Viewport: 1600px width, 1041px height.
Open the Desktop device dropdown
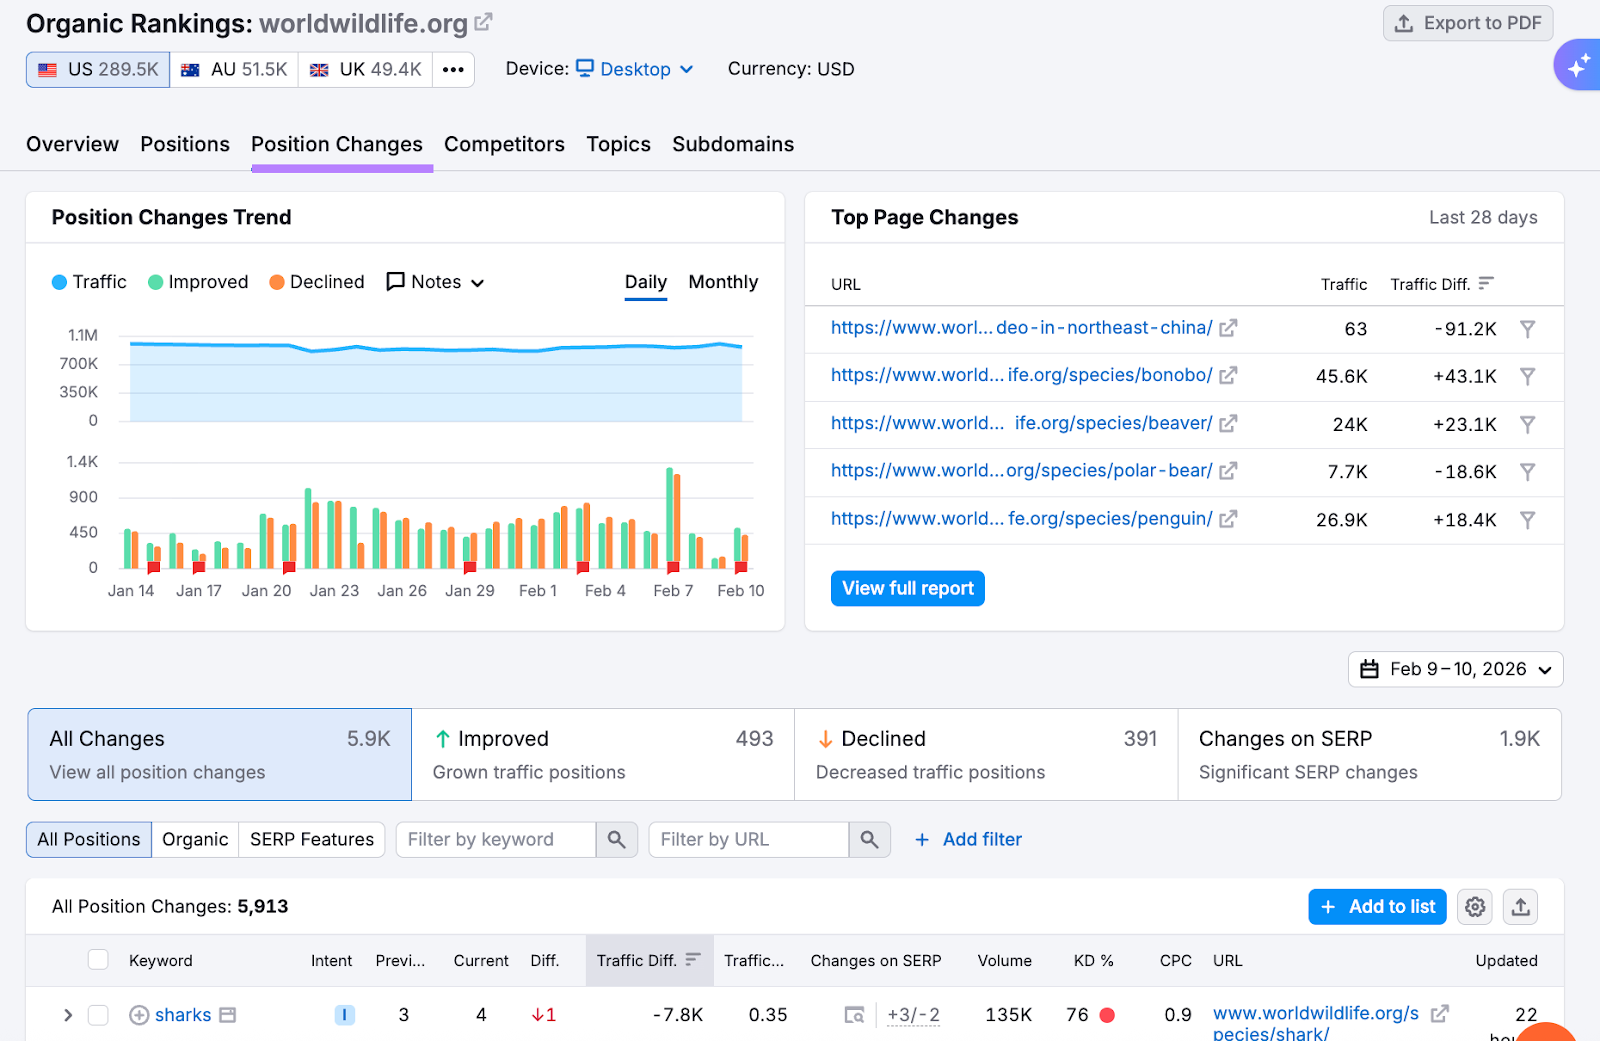coord(635,69)
